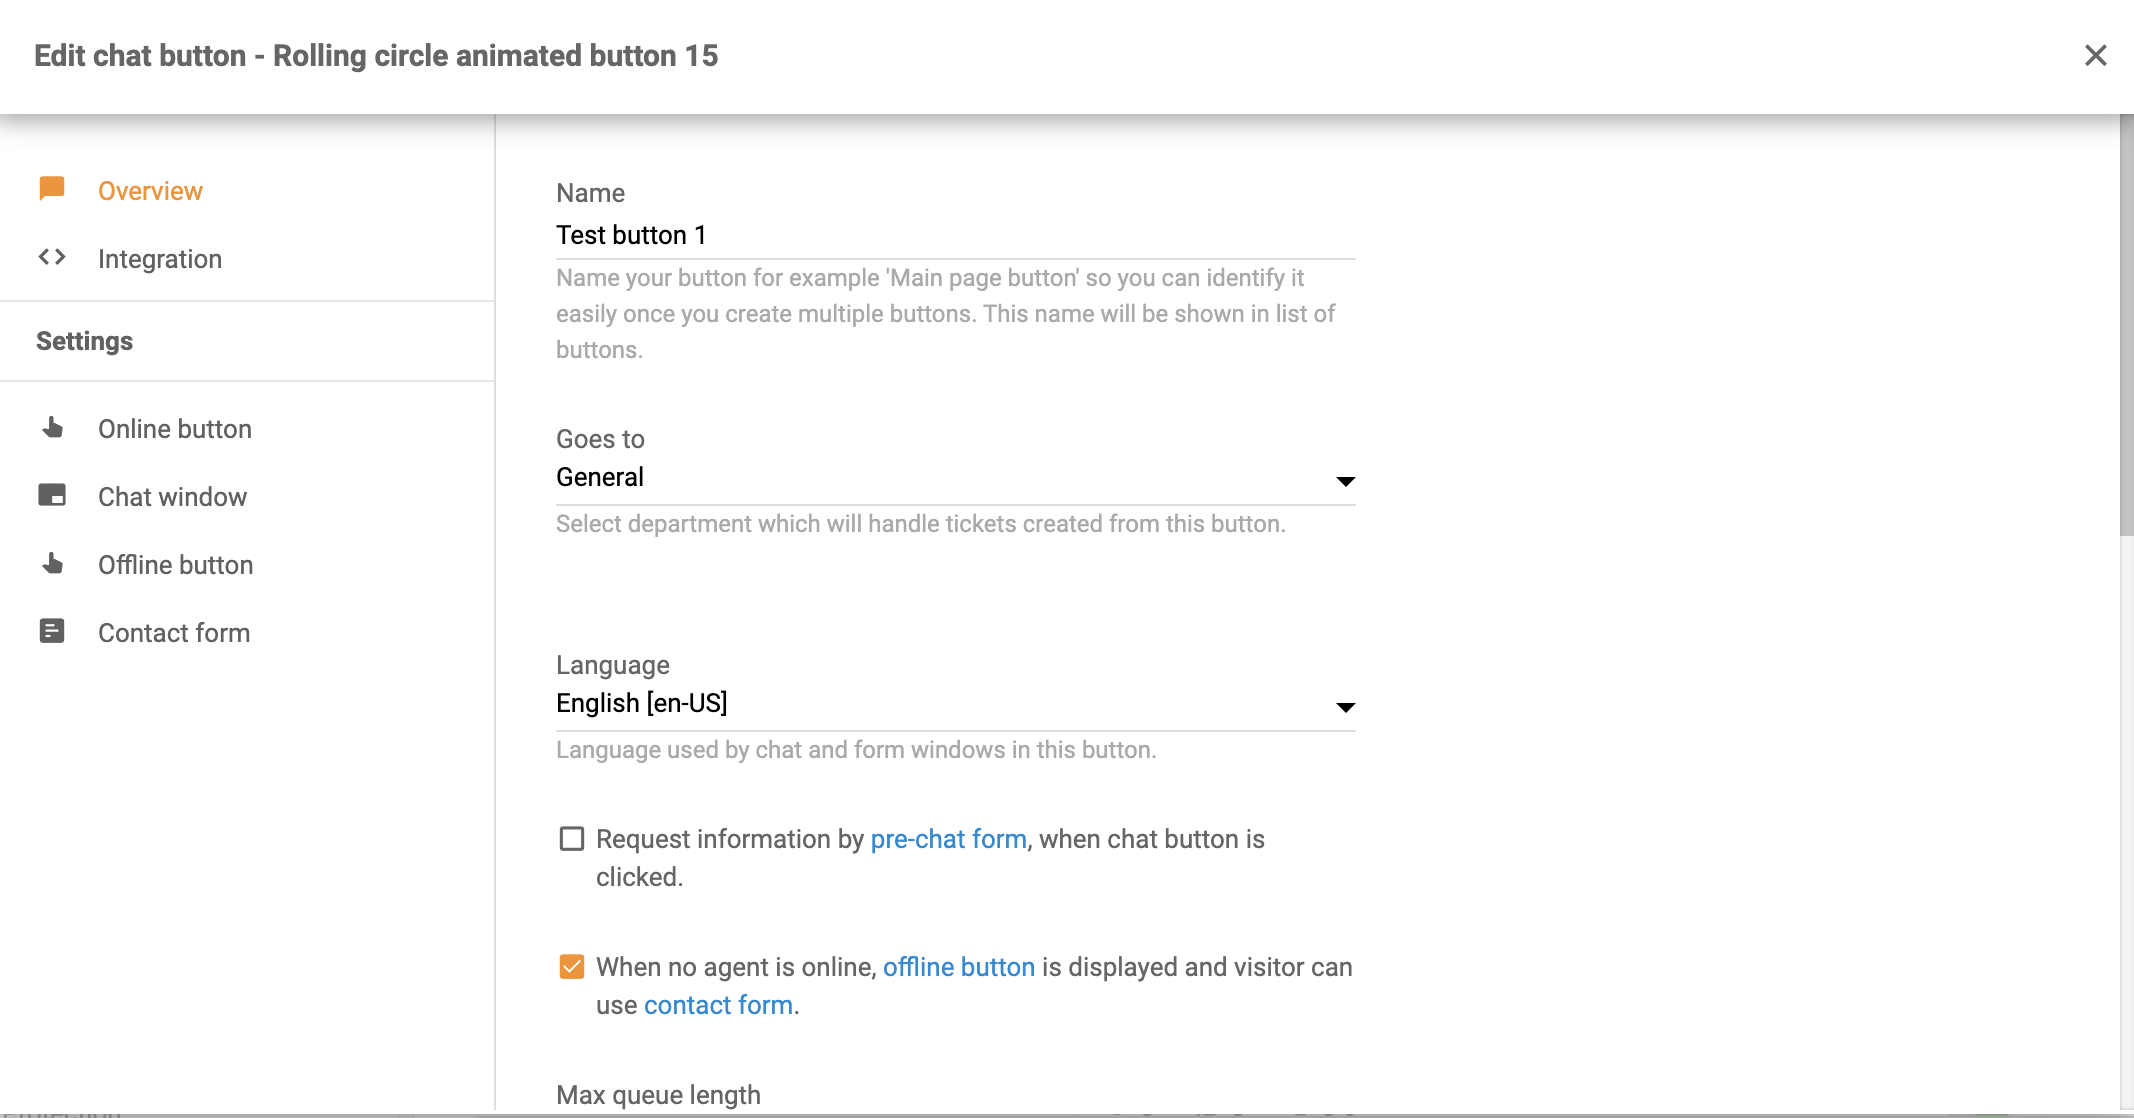Open the Contact form settings label
Viewport: 2134px width, 1118px height.
(x=174, y=633)
